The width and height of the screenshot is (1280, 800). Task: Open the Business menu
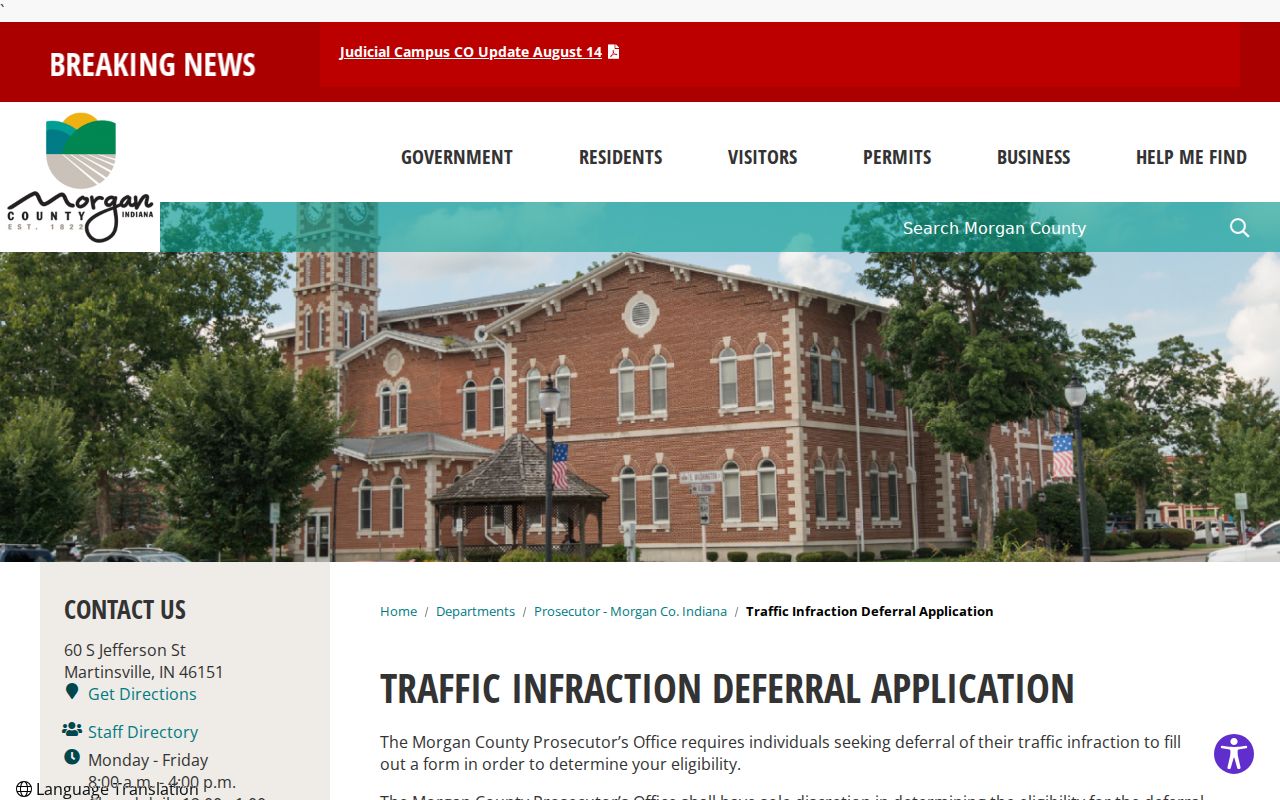click(1034, 157)
